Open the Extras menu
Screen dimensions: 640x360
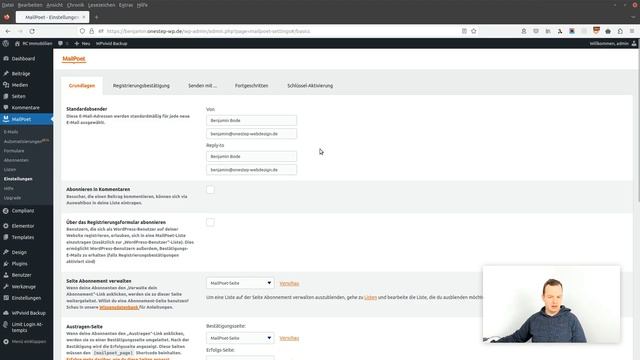point(126,5)
